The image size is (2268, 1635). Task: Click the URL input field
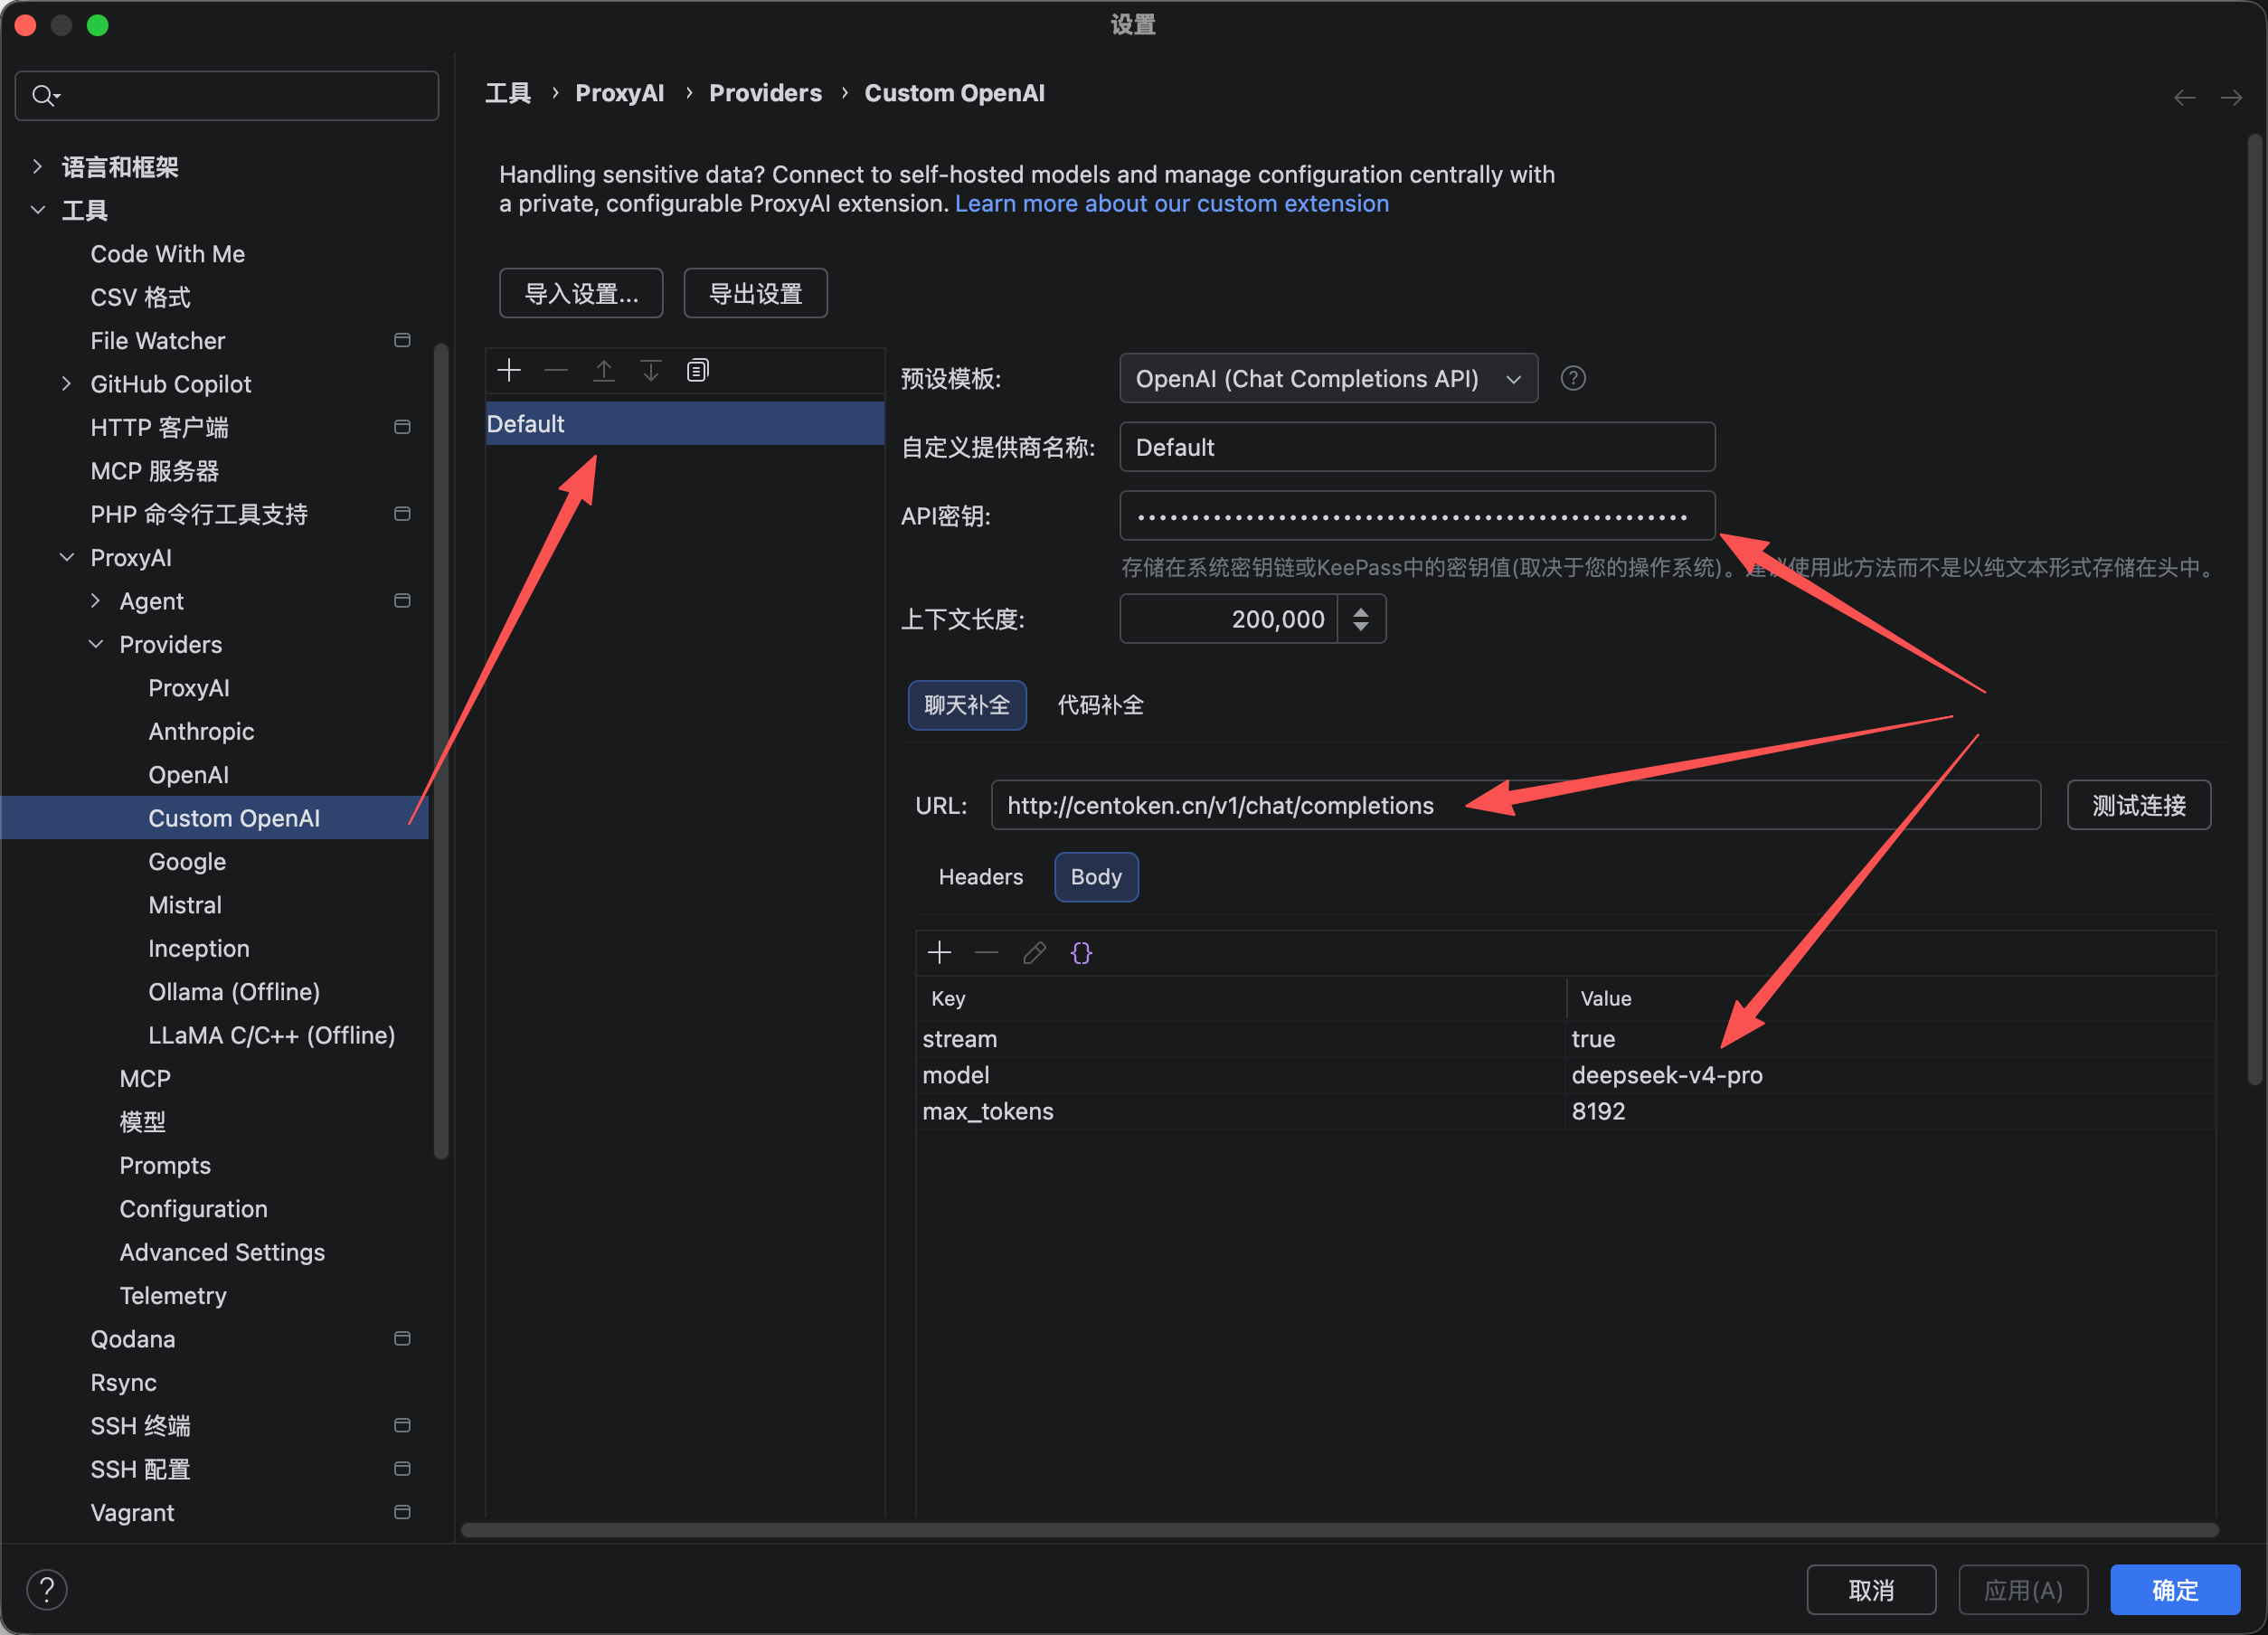[x=1515, y=805]
